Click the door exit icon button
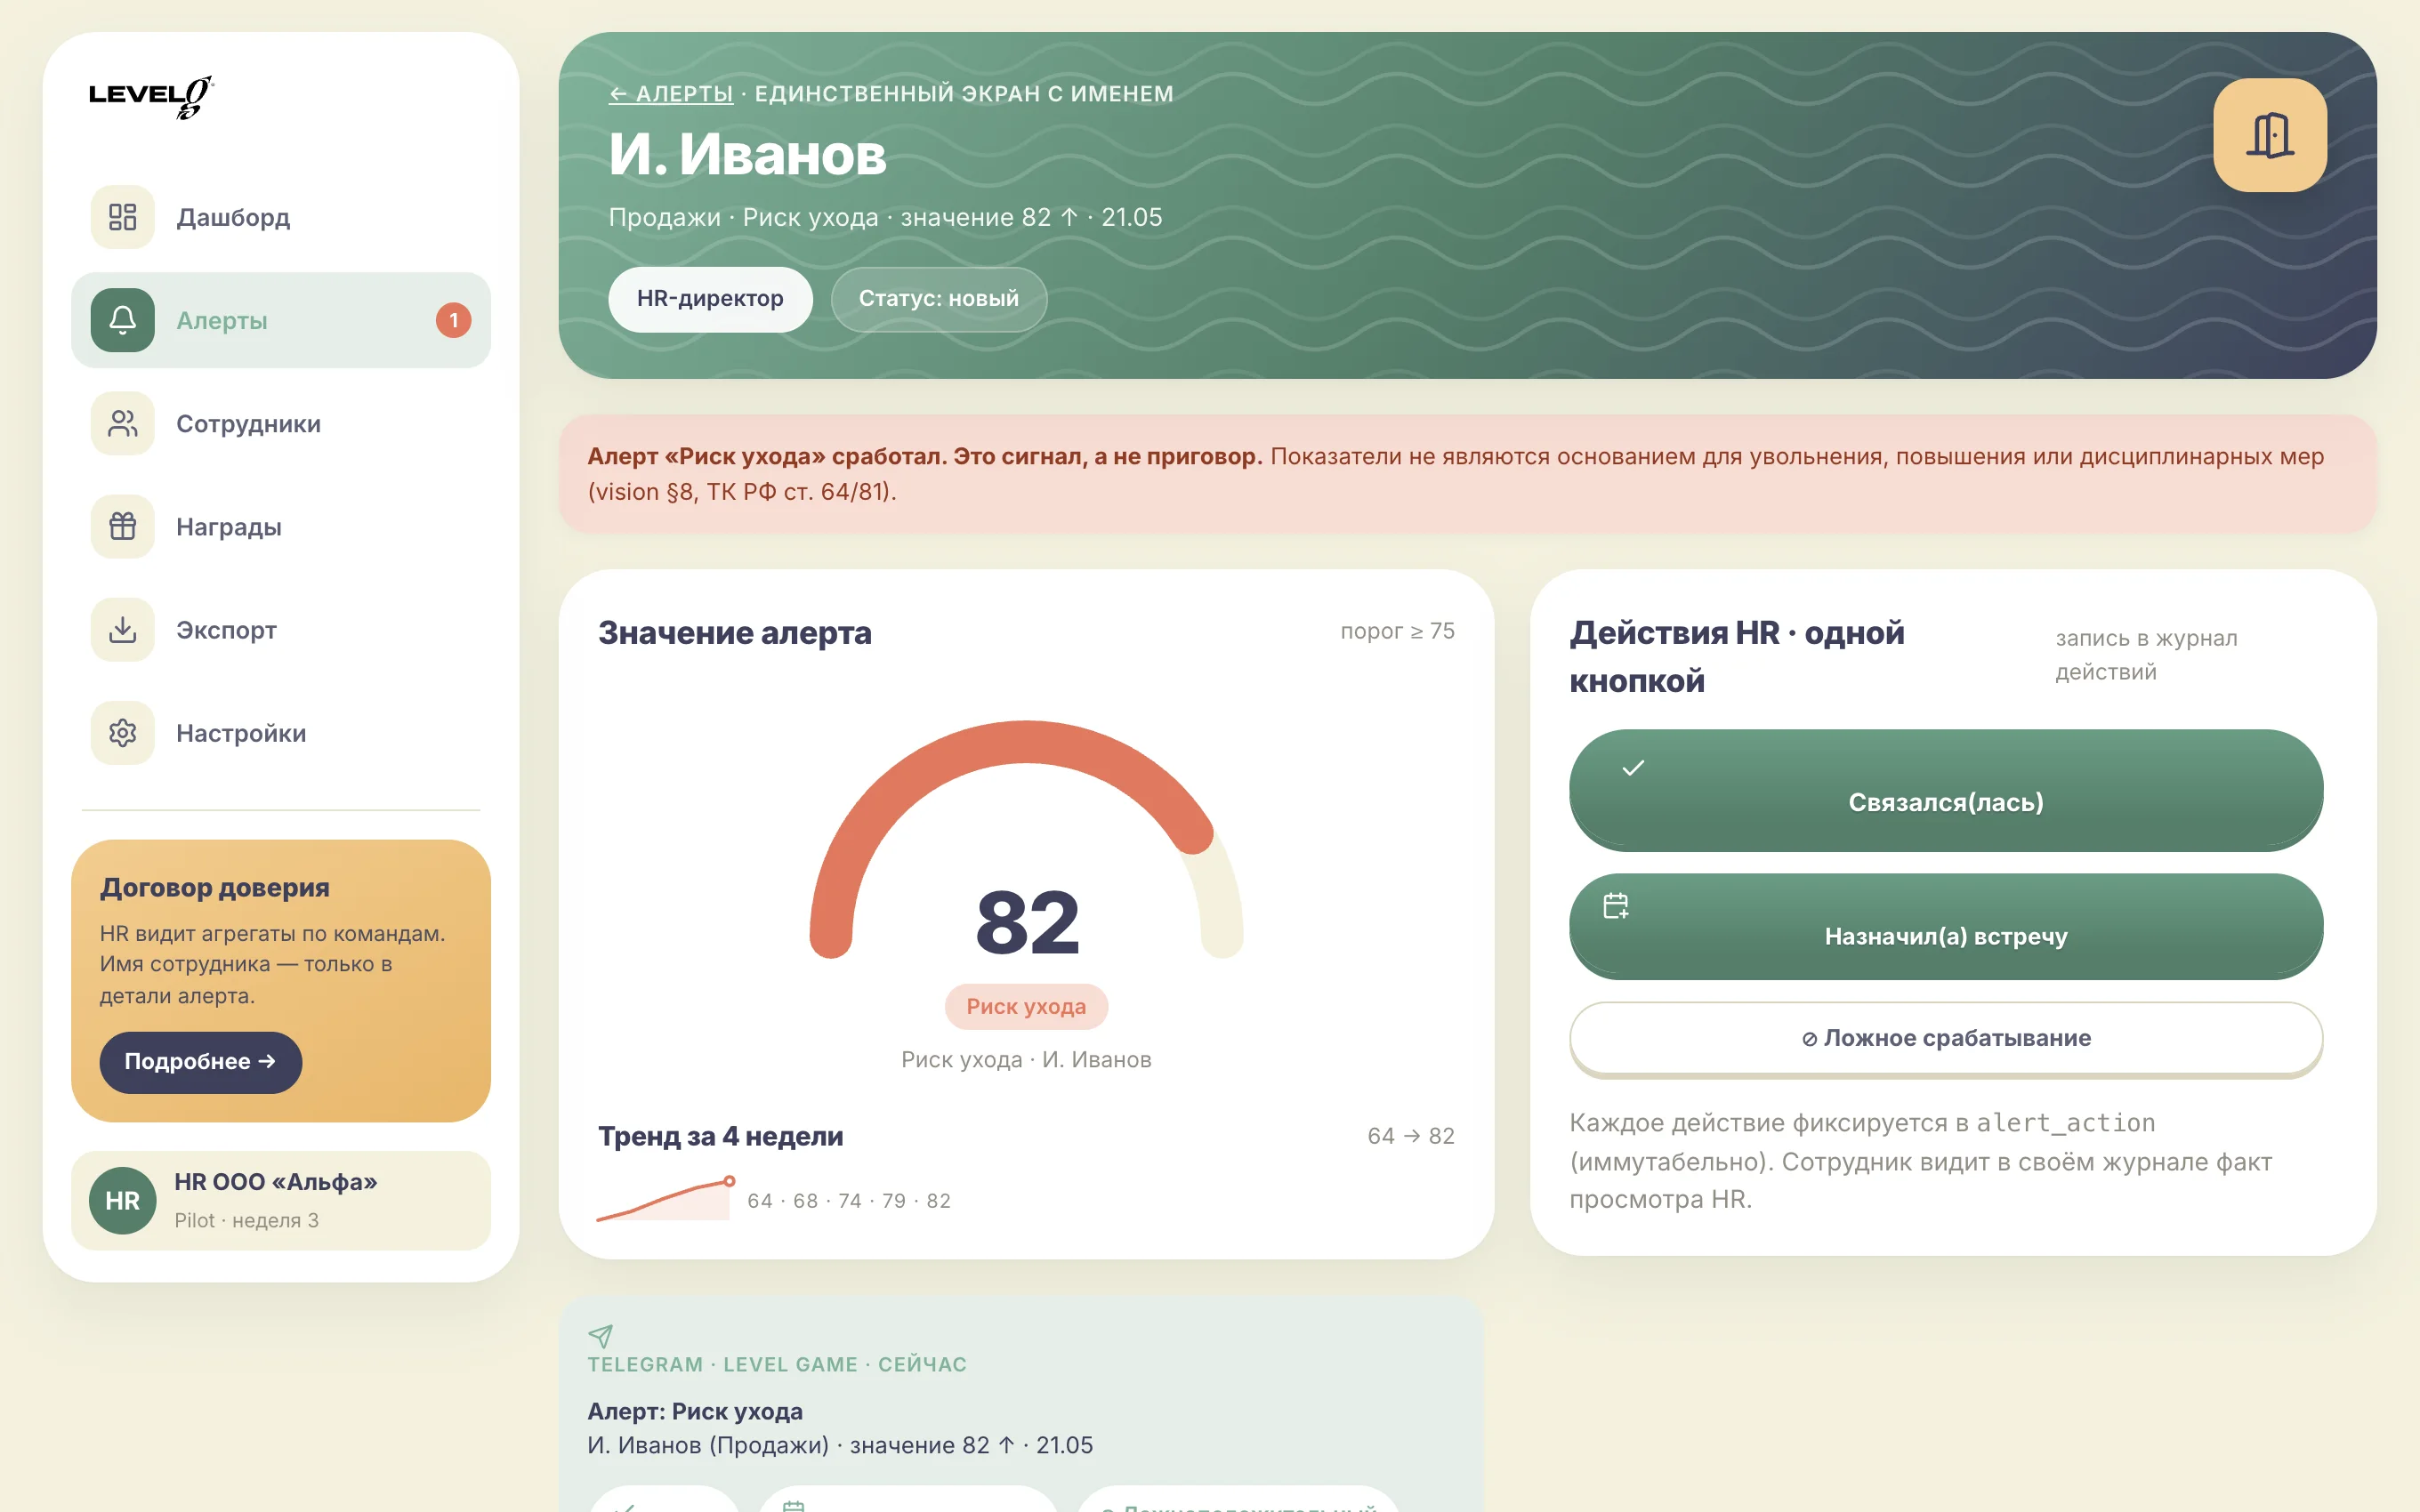The image size is (2420, 1512). tap(2269, 135)
